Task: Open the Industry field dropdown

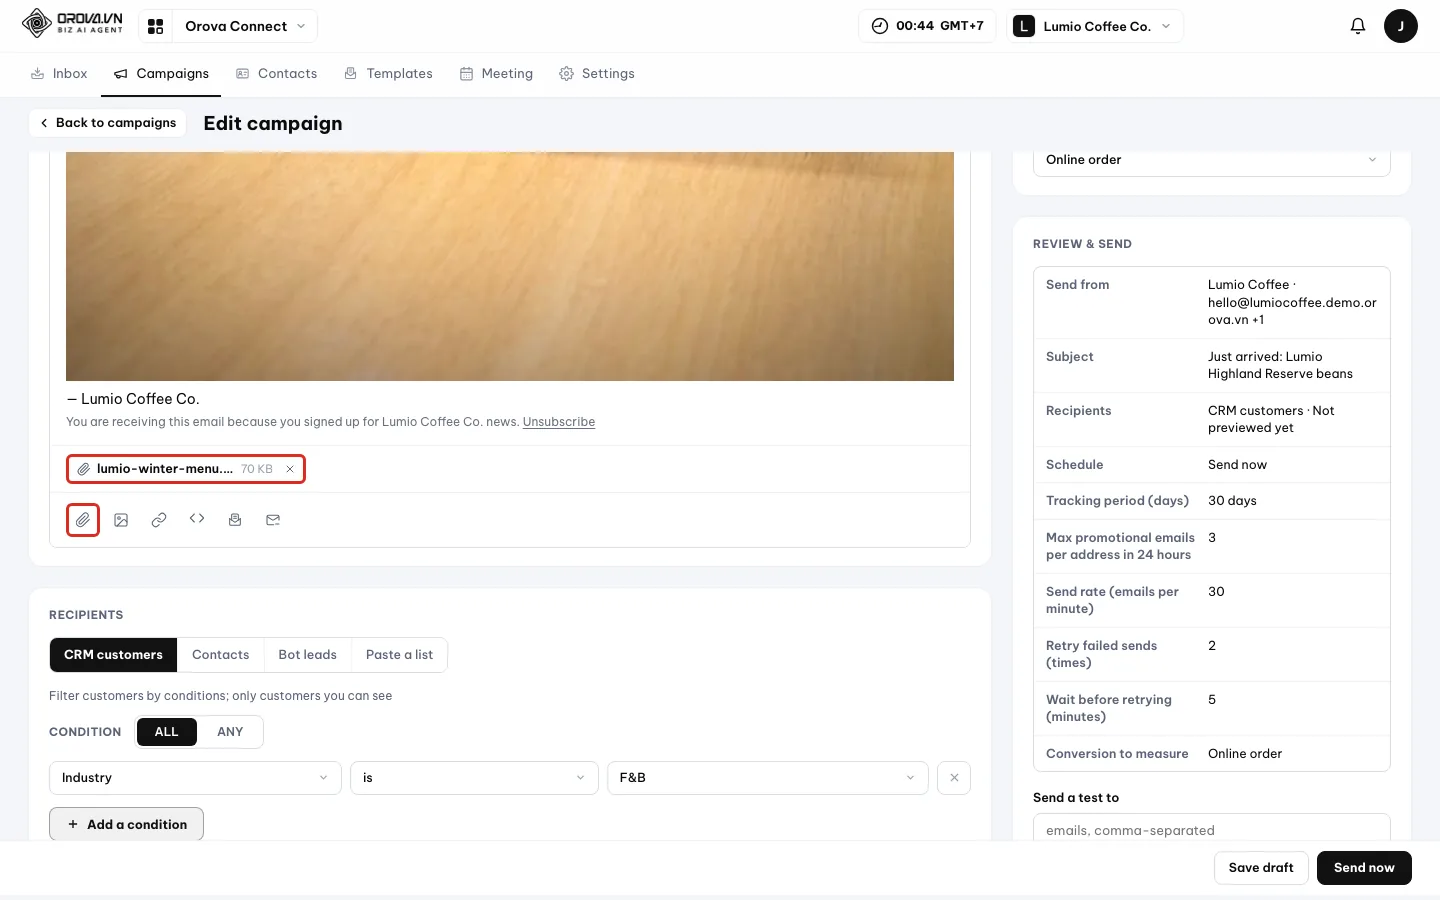Action: pyautogui.click(x=195, y=778)
